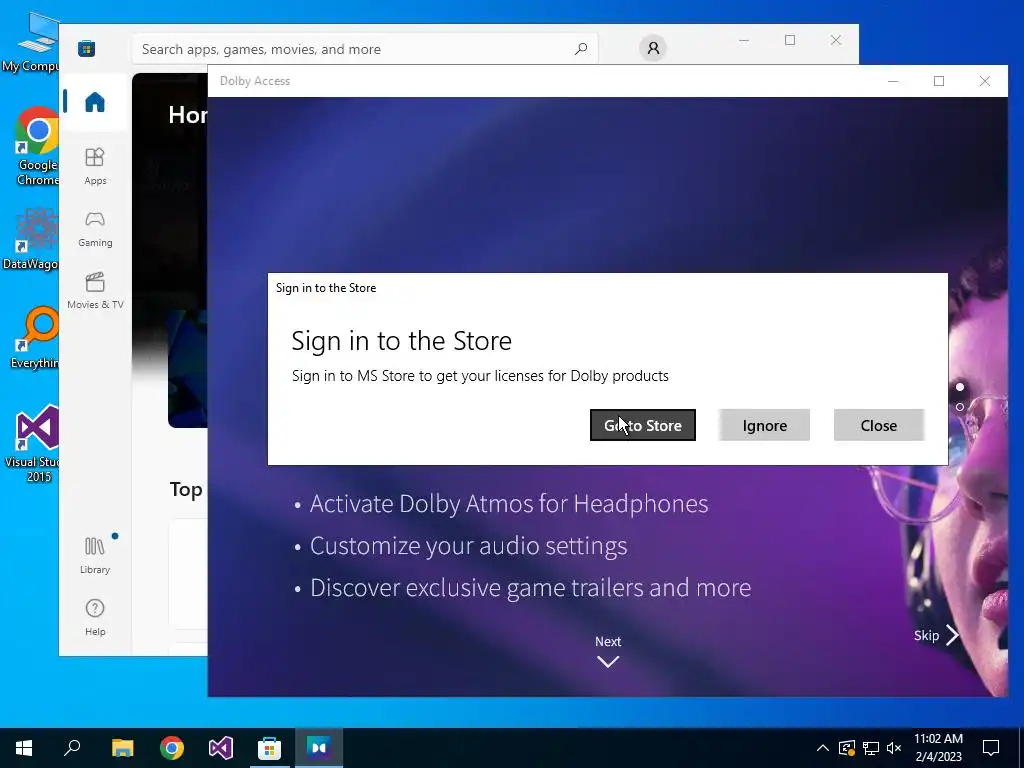Choose Ignore in the sign-in dialog
This screenshot has height=768, width=1024.
[x=764, y=425]
